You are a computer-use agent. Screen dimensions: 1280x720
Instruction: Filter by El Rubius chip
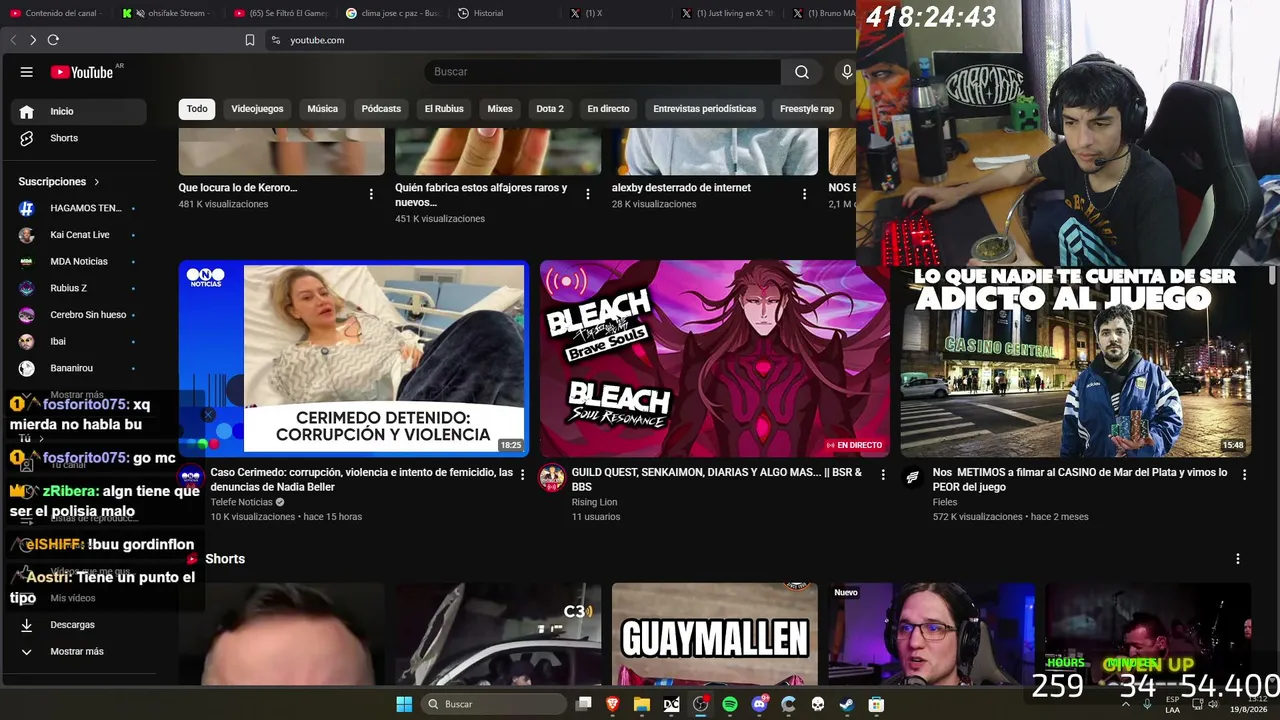[x=444, y=109]
